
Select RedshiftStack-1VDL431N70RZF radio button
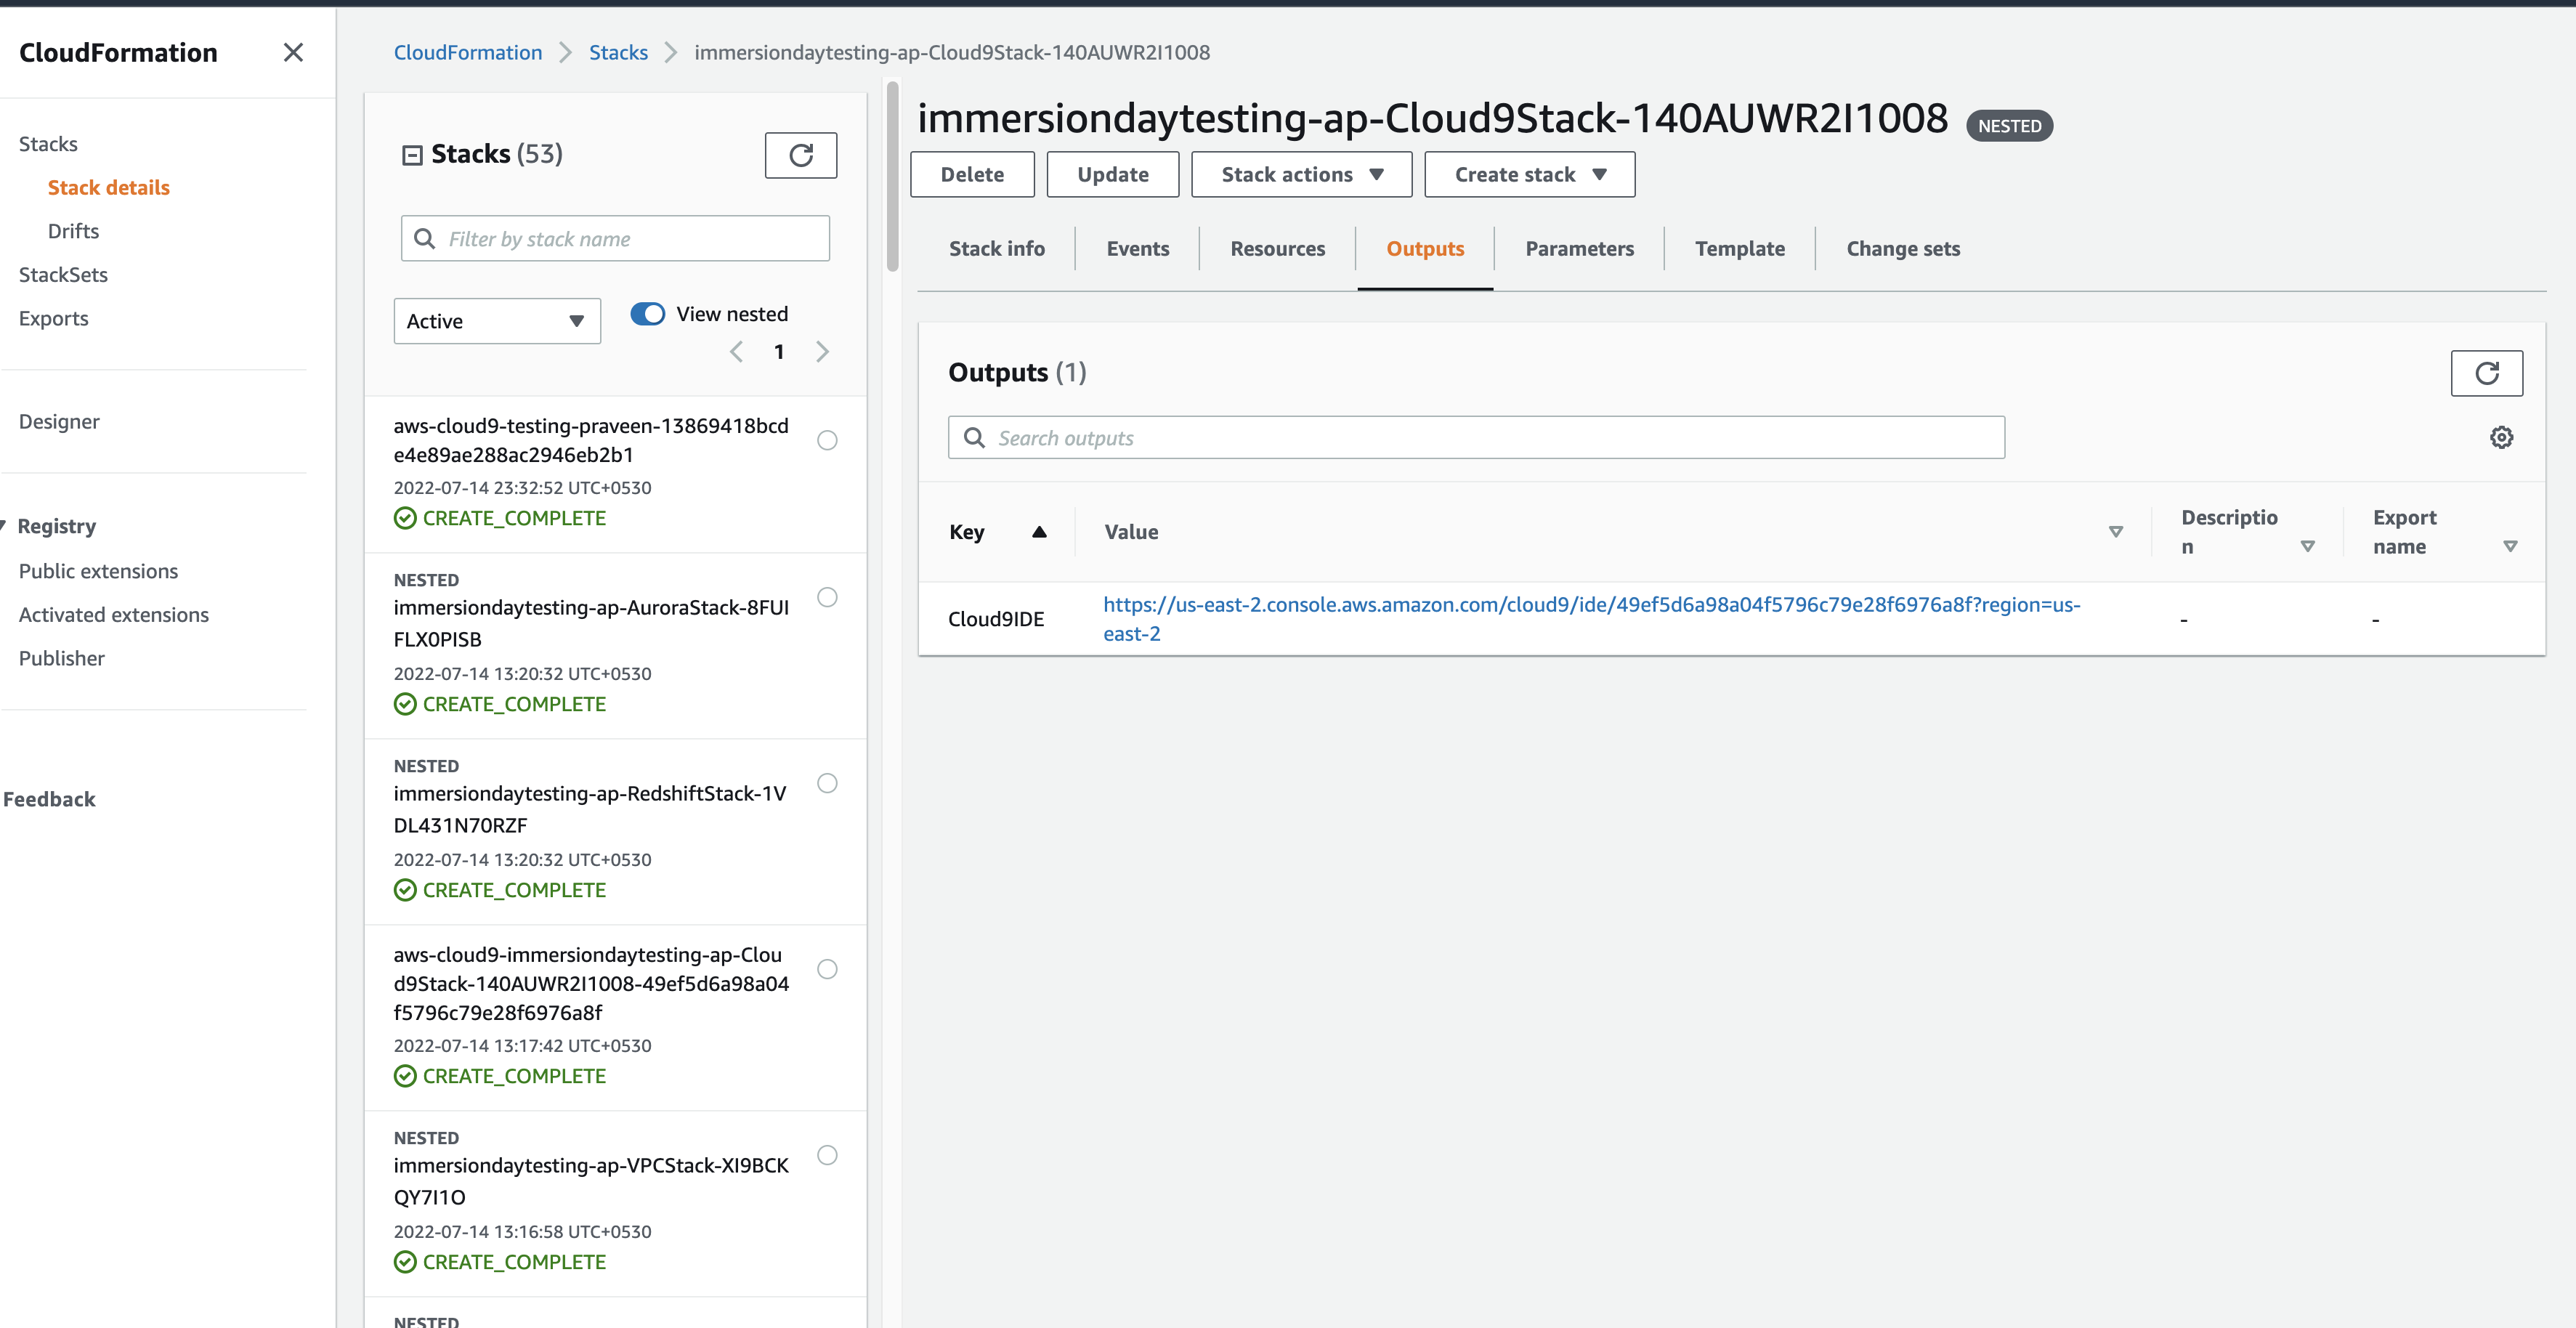pyautogui.click(x=827, y=783)
